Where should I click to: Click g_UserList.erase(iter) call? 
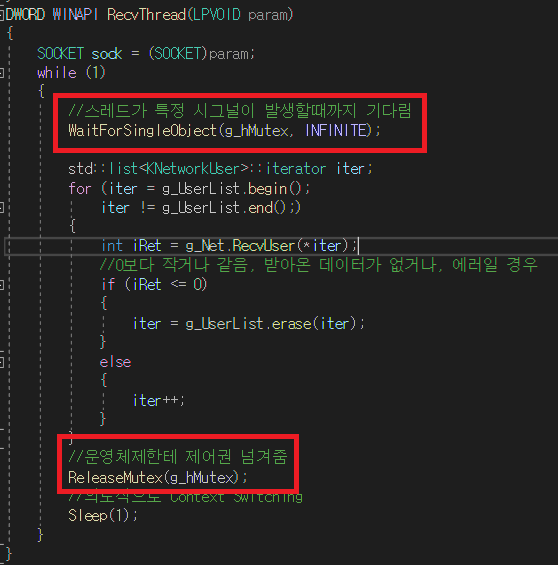point(271,324)
